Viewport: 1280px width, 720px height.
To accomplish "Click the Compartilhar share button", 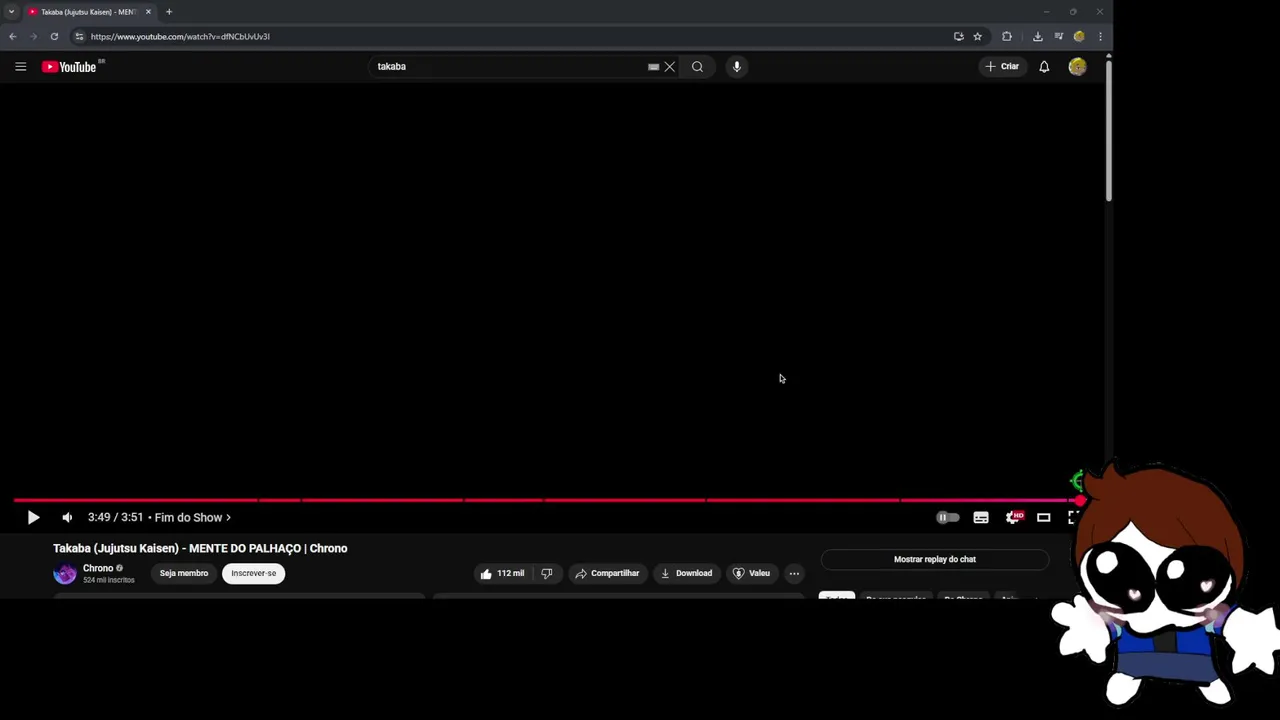I will tap(607, 574).
